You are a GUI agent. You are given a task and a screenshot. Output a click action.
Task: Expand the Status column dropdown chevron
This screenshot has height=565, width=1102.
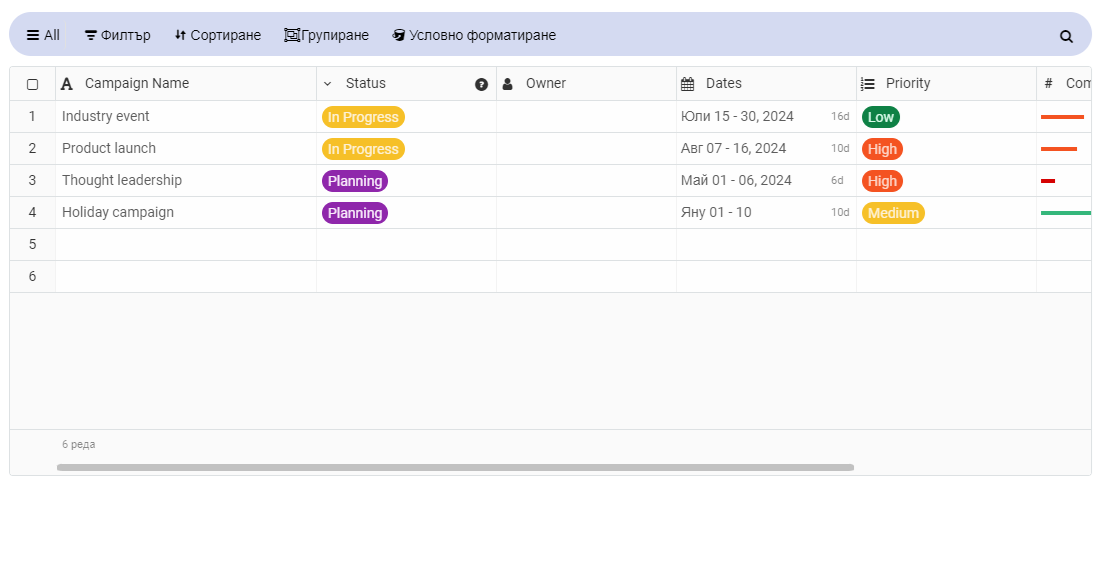pos(328,84)
